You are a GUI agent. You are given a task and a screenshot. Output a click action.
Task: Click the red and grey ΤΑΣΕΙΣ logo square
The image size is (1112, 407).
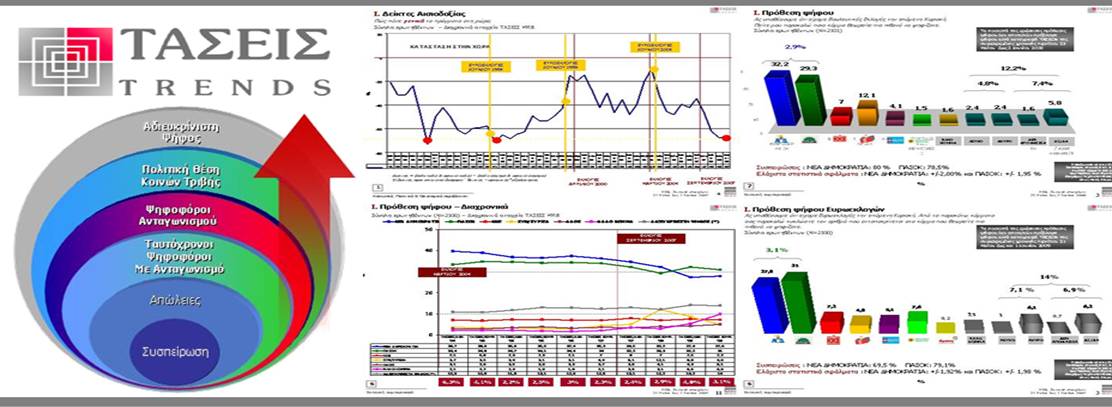click(65, 62)
